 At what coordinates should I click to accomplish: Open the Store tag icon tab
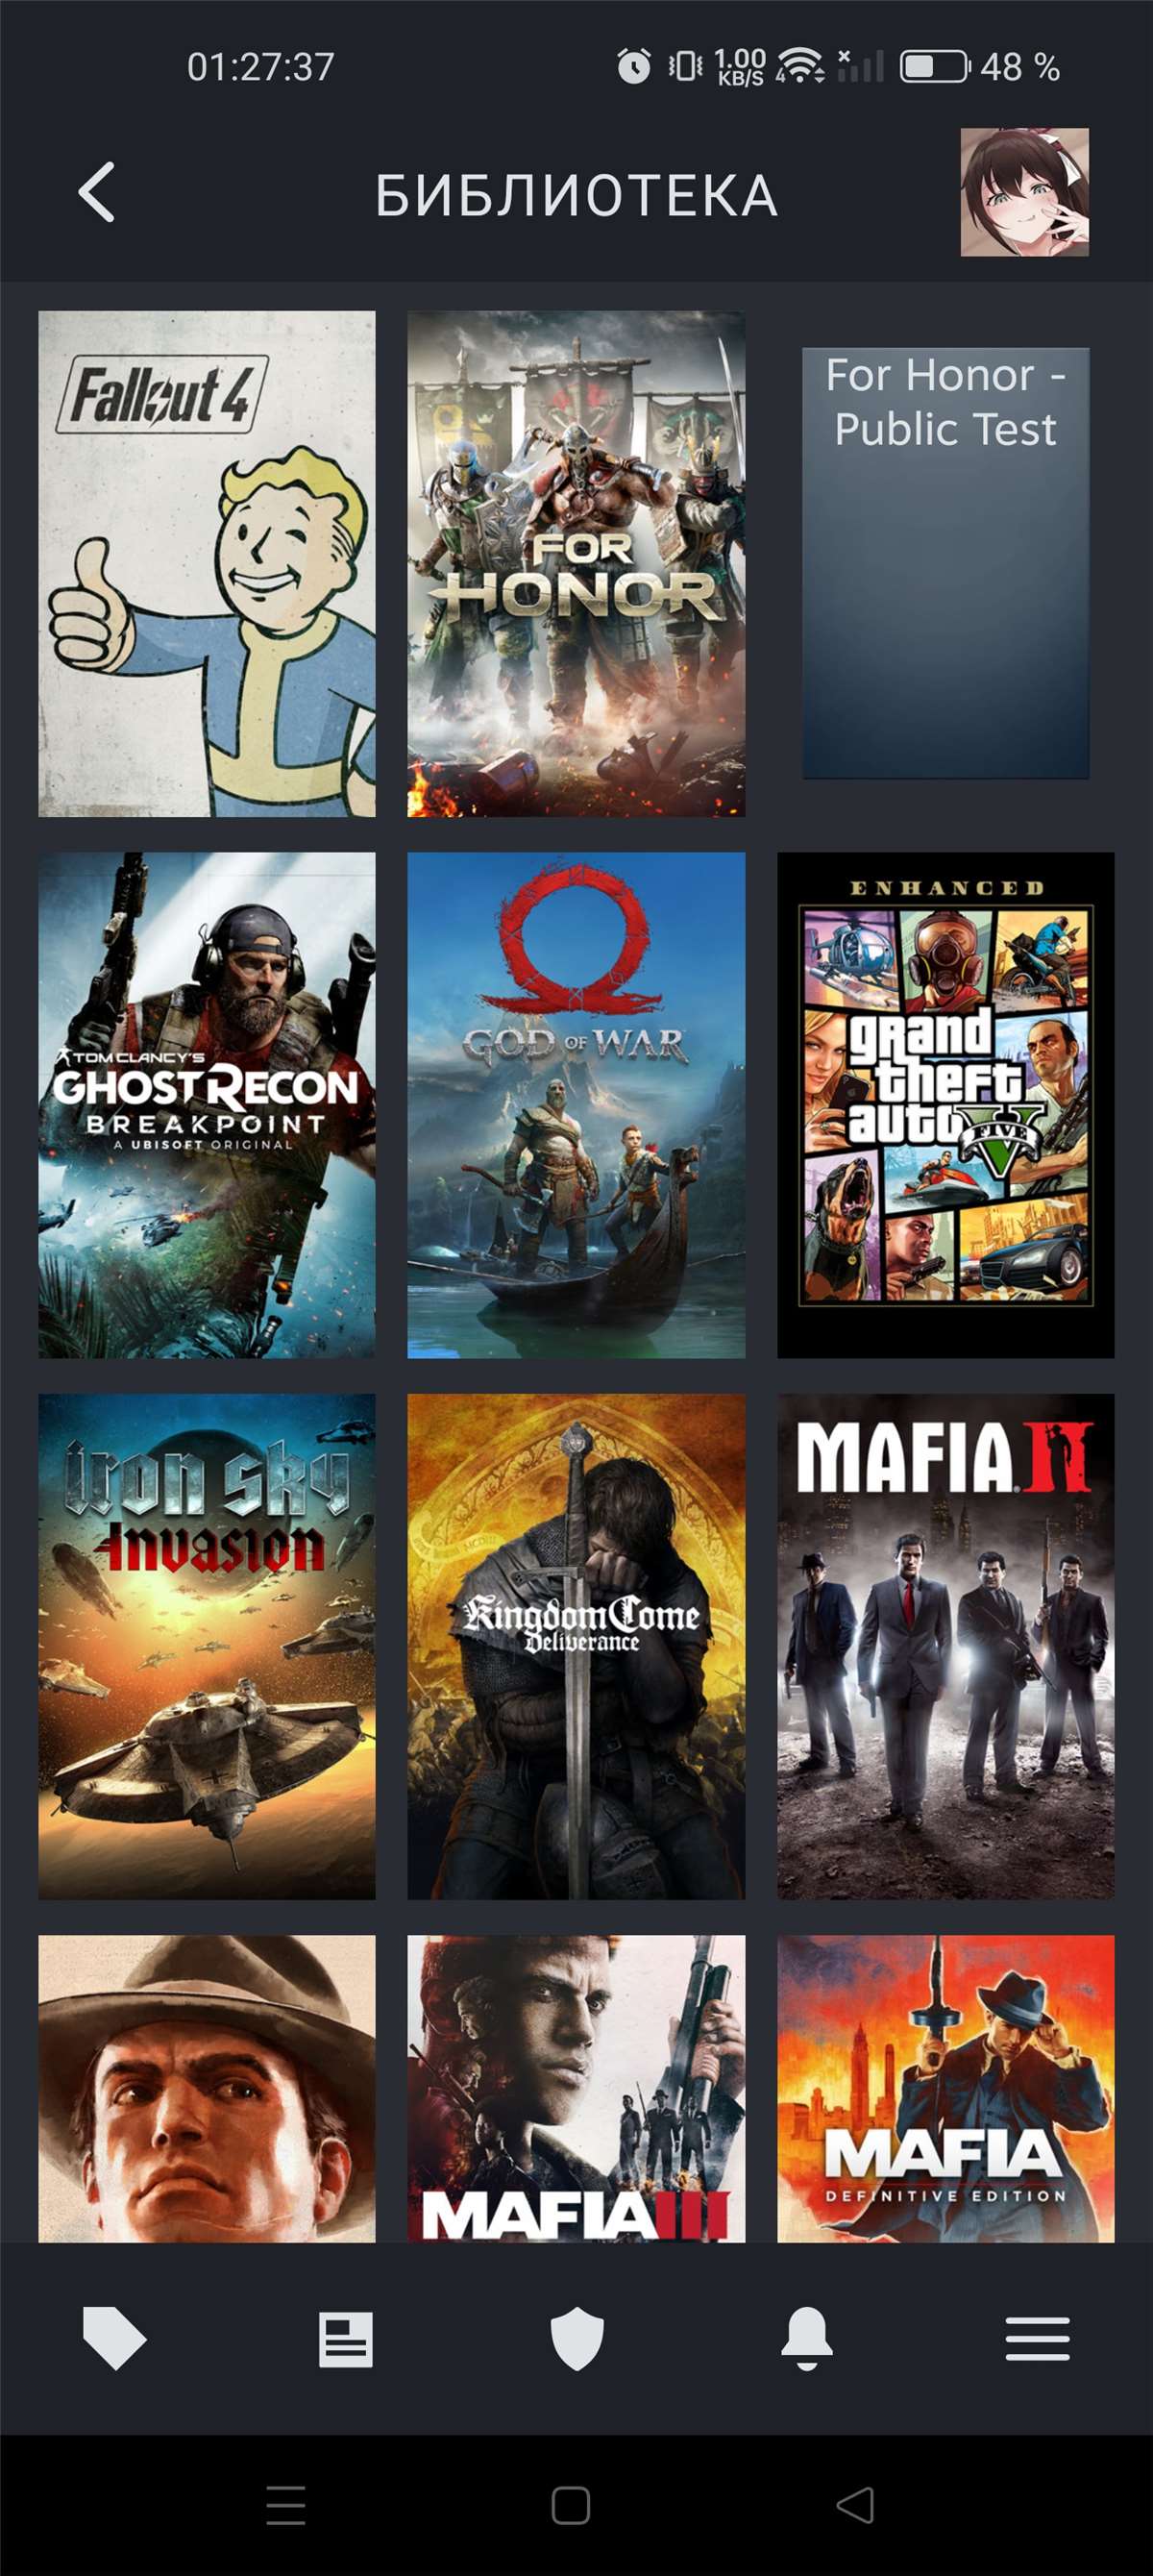pos(114,2339)
